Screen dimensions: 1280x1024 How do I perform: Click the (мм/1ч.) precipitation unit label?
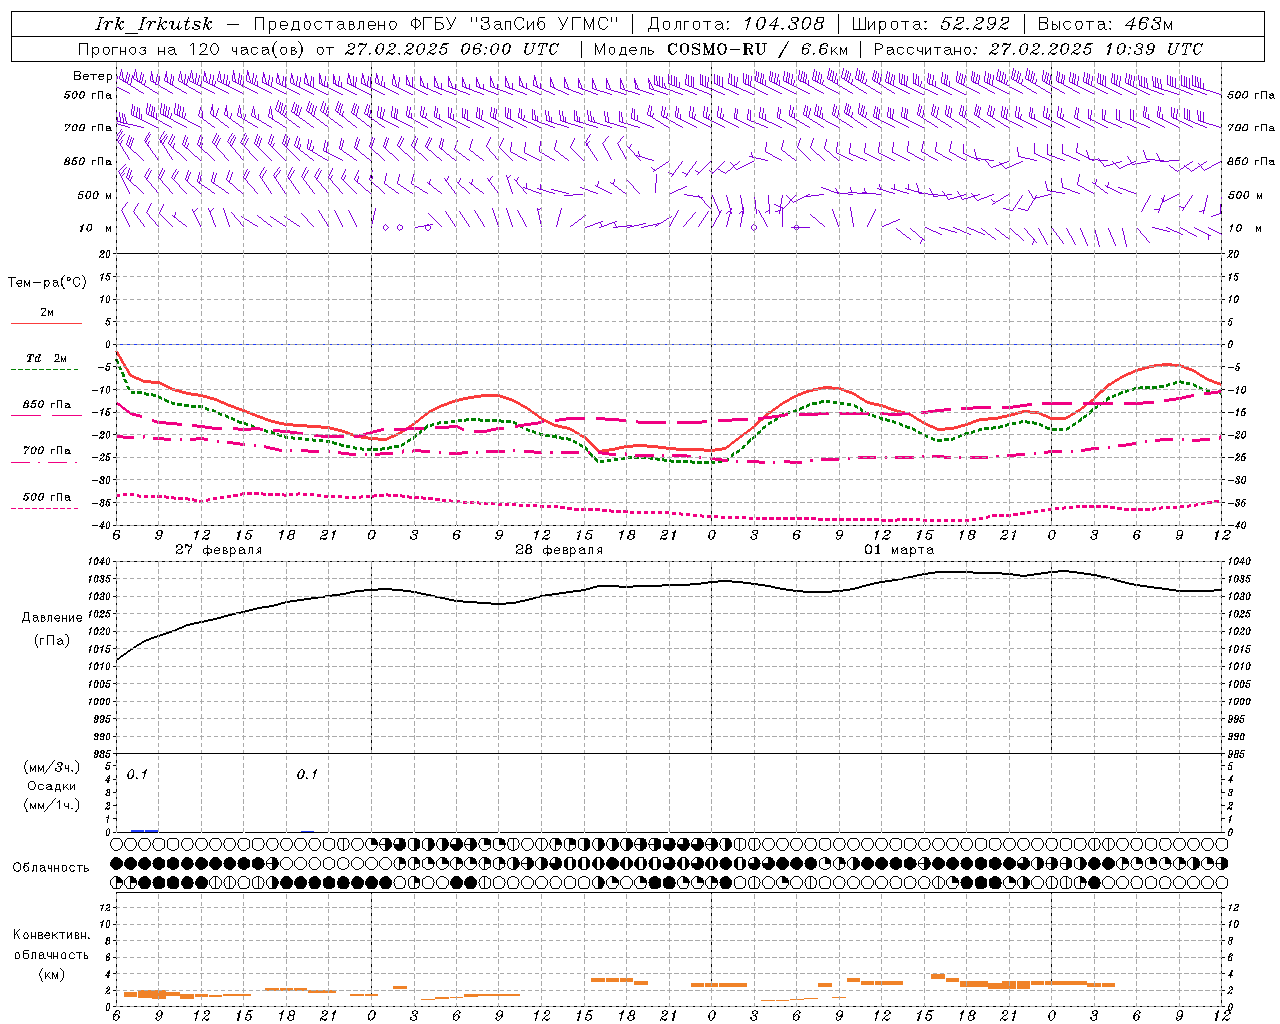pyautogui.click(x=51, y=804)
